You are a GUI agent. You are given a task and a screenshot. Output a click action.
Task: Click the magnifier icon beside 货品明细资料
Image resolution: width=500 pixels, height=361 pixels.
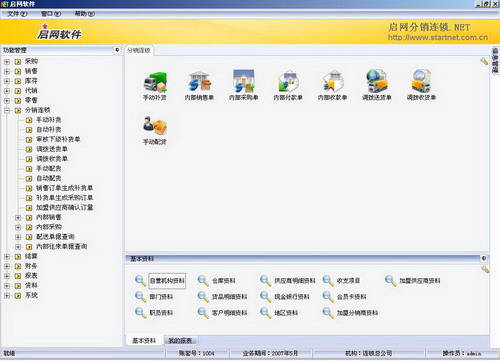203,297
